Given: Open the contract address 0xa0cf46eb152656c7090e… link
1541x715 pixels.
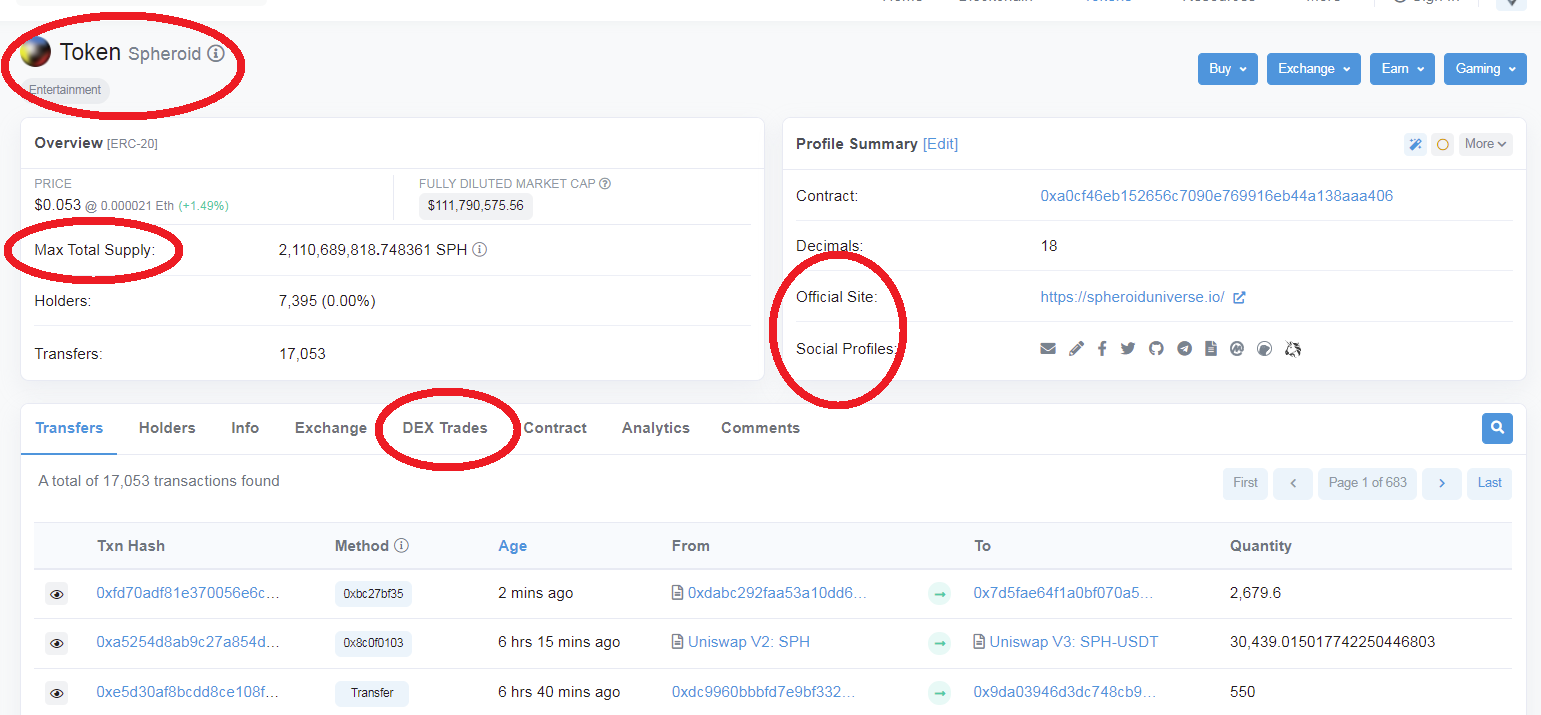Looking at the screenshot, I should click(1216, 196).
